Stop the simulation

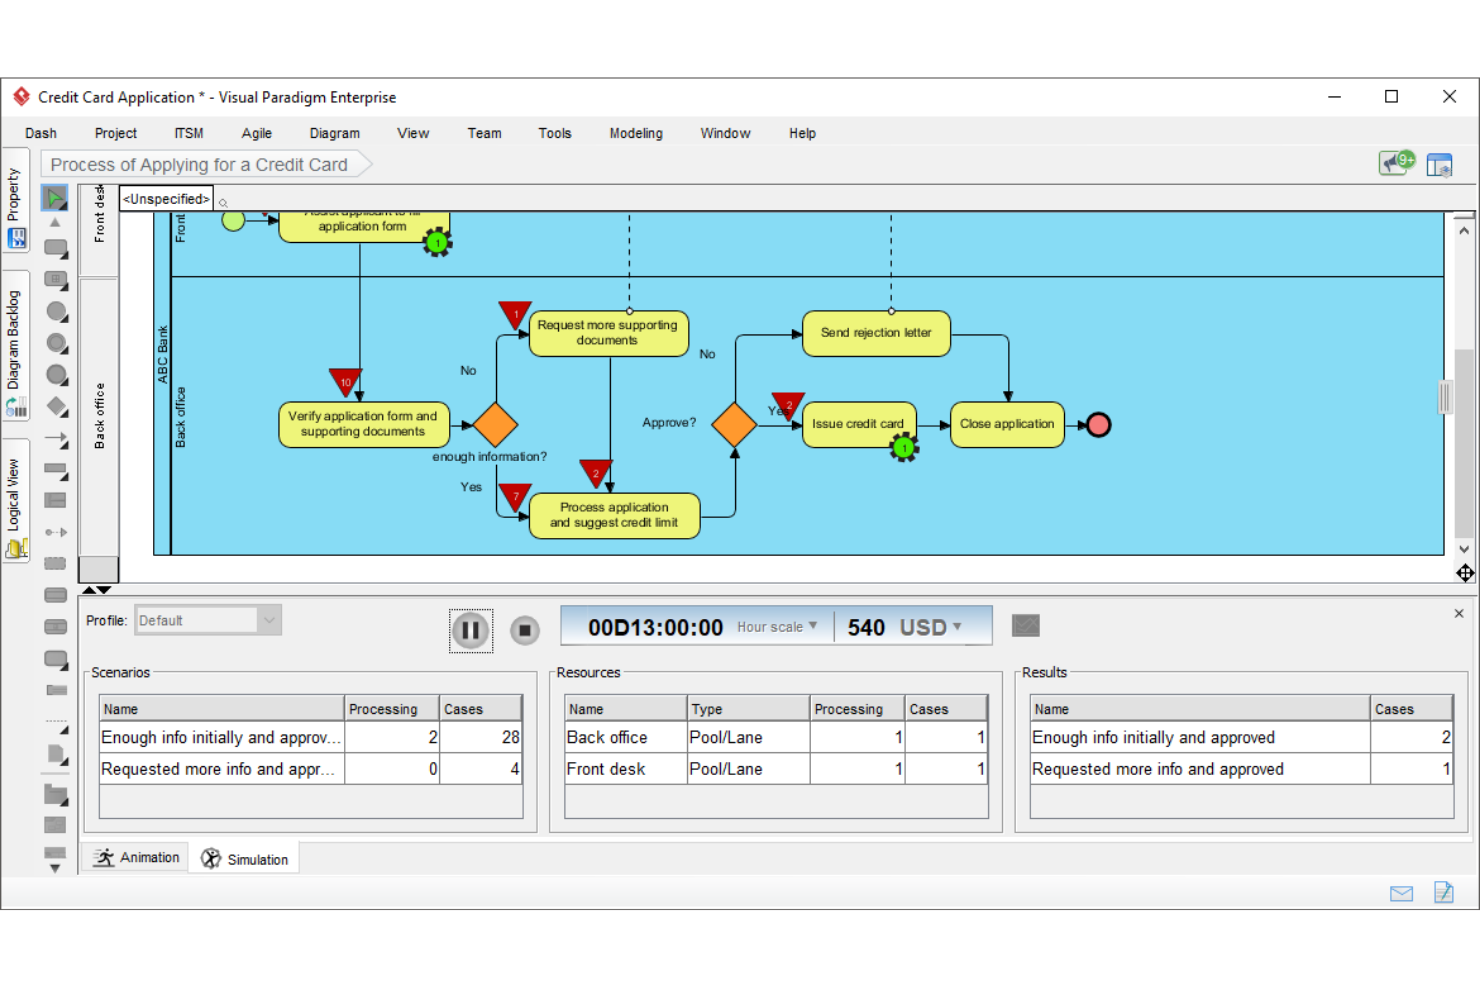click(524, 630)
